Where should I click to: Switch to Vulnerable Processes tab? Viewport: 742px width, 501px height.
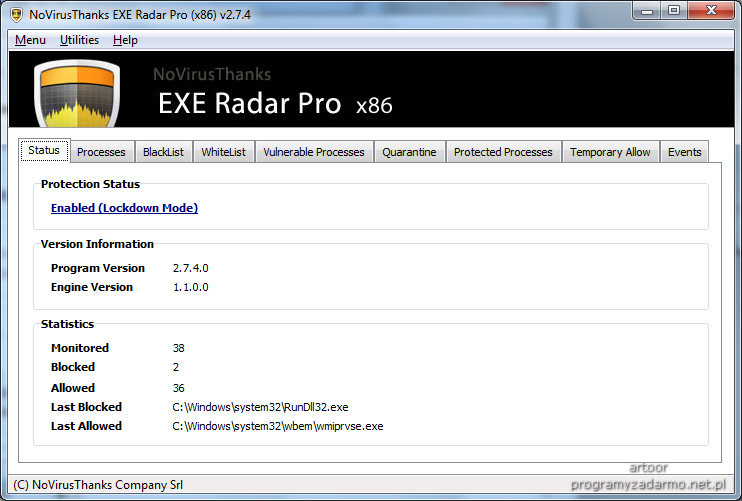click(x=314, y=152)
